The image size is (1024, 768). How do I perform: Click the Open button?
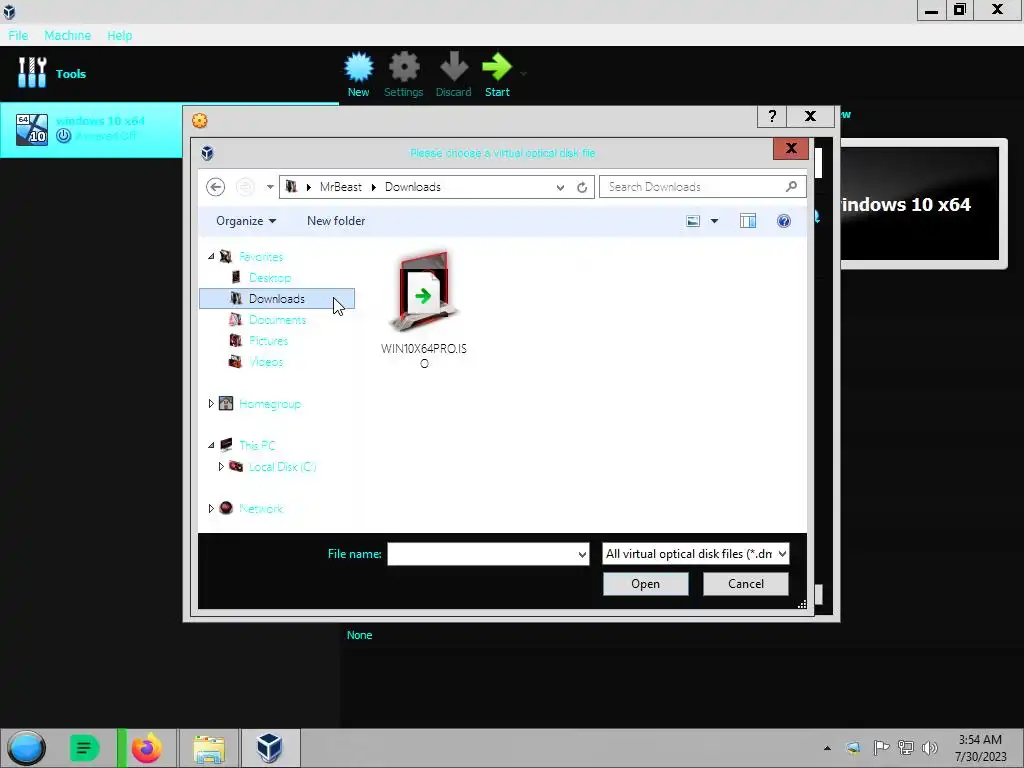click(x=645, y=584)
